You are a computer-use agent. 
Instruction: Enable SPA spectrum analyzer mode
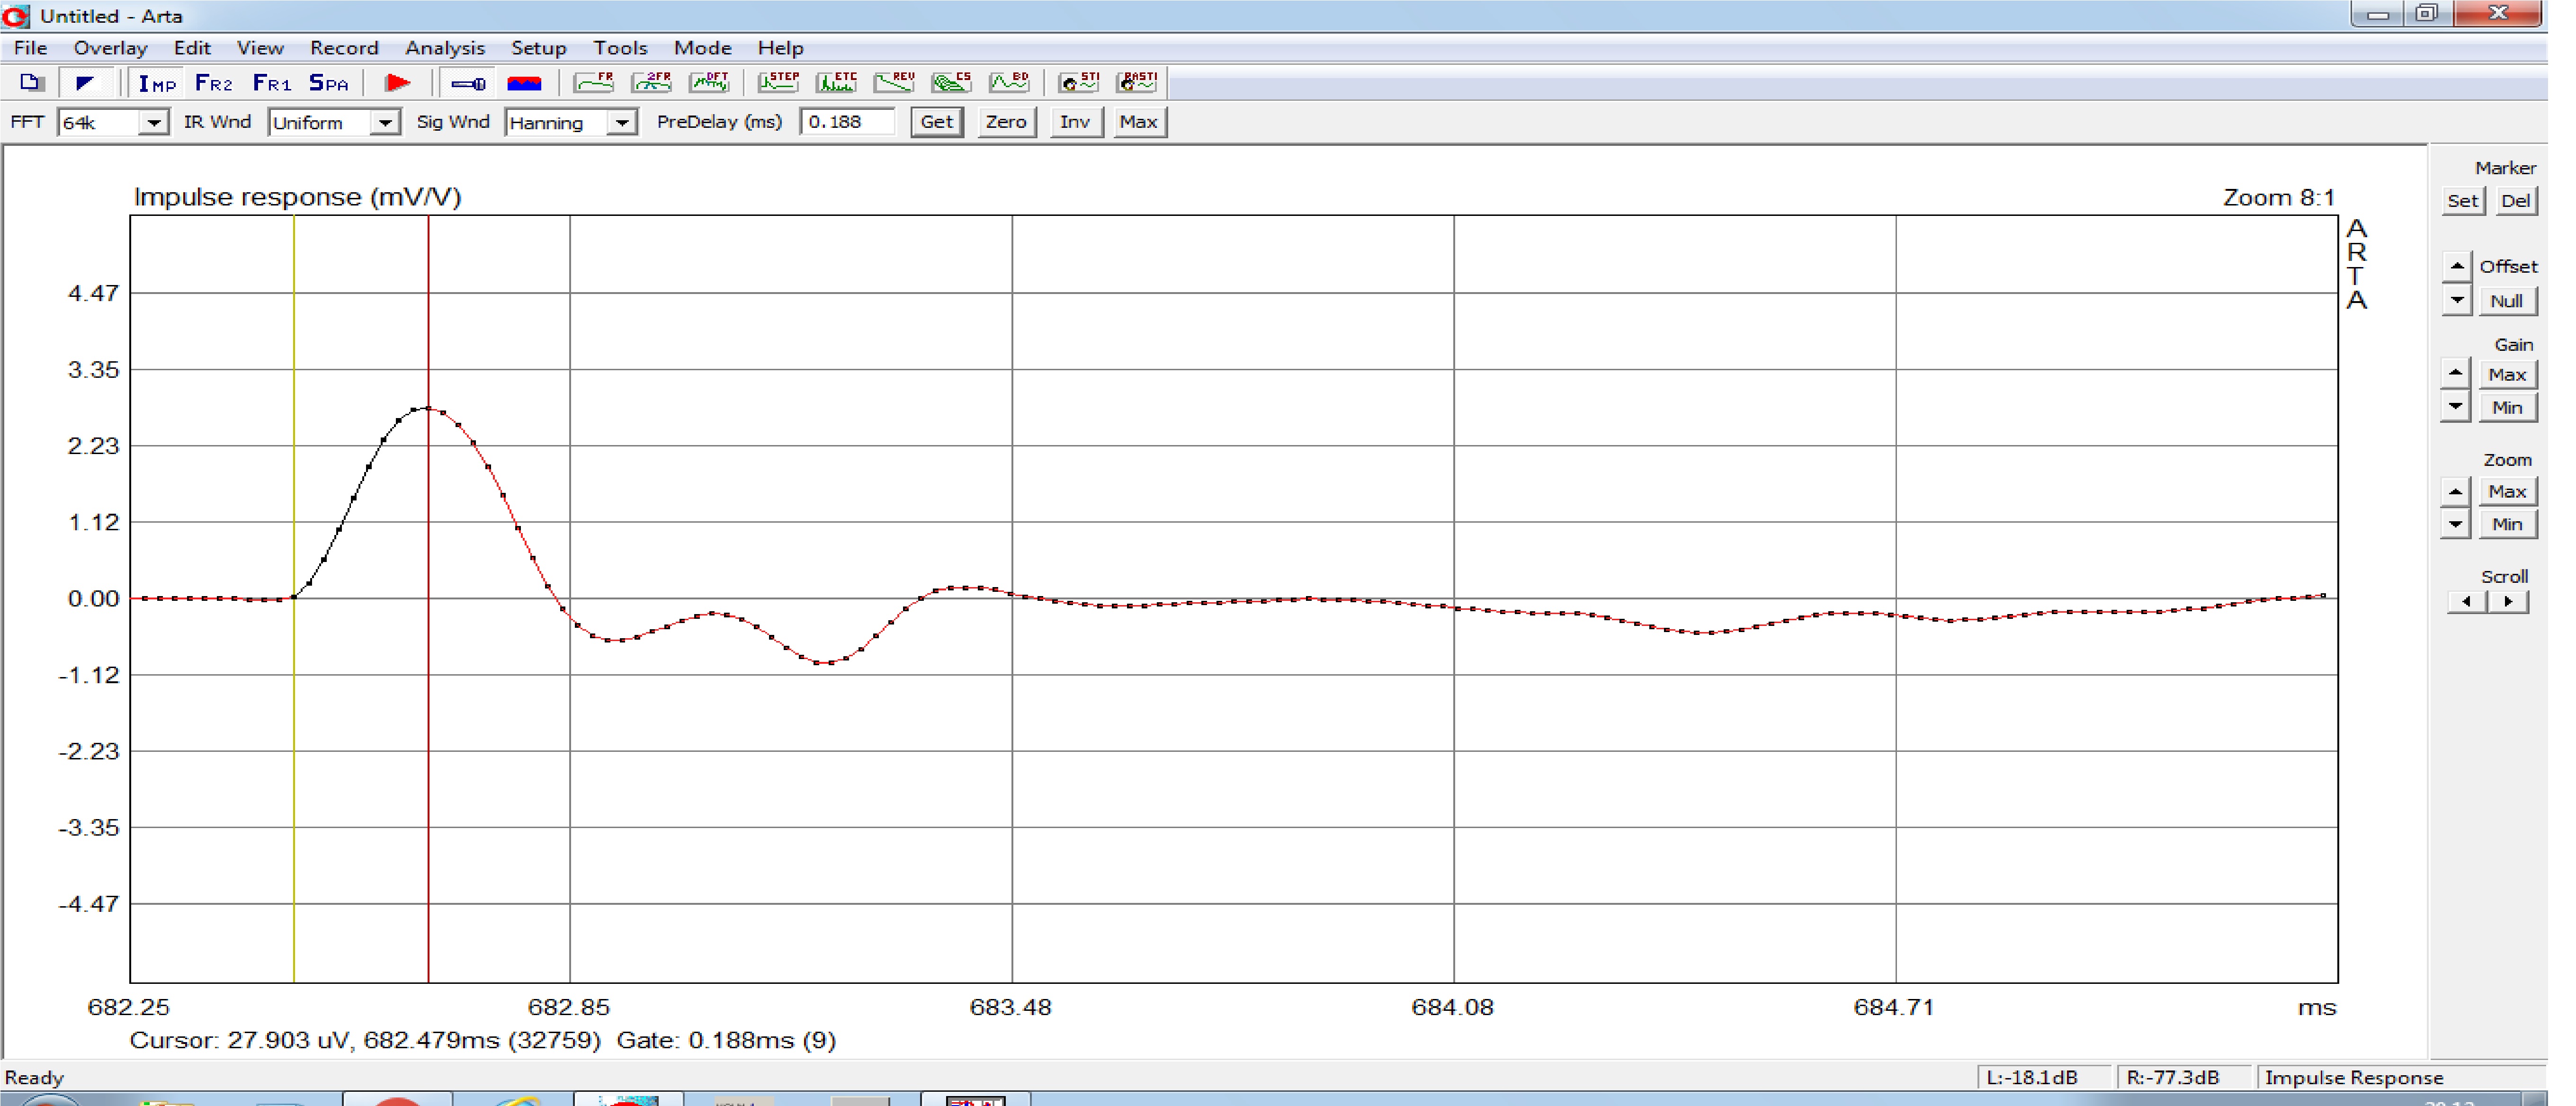329,84
